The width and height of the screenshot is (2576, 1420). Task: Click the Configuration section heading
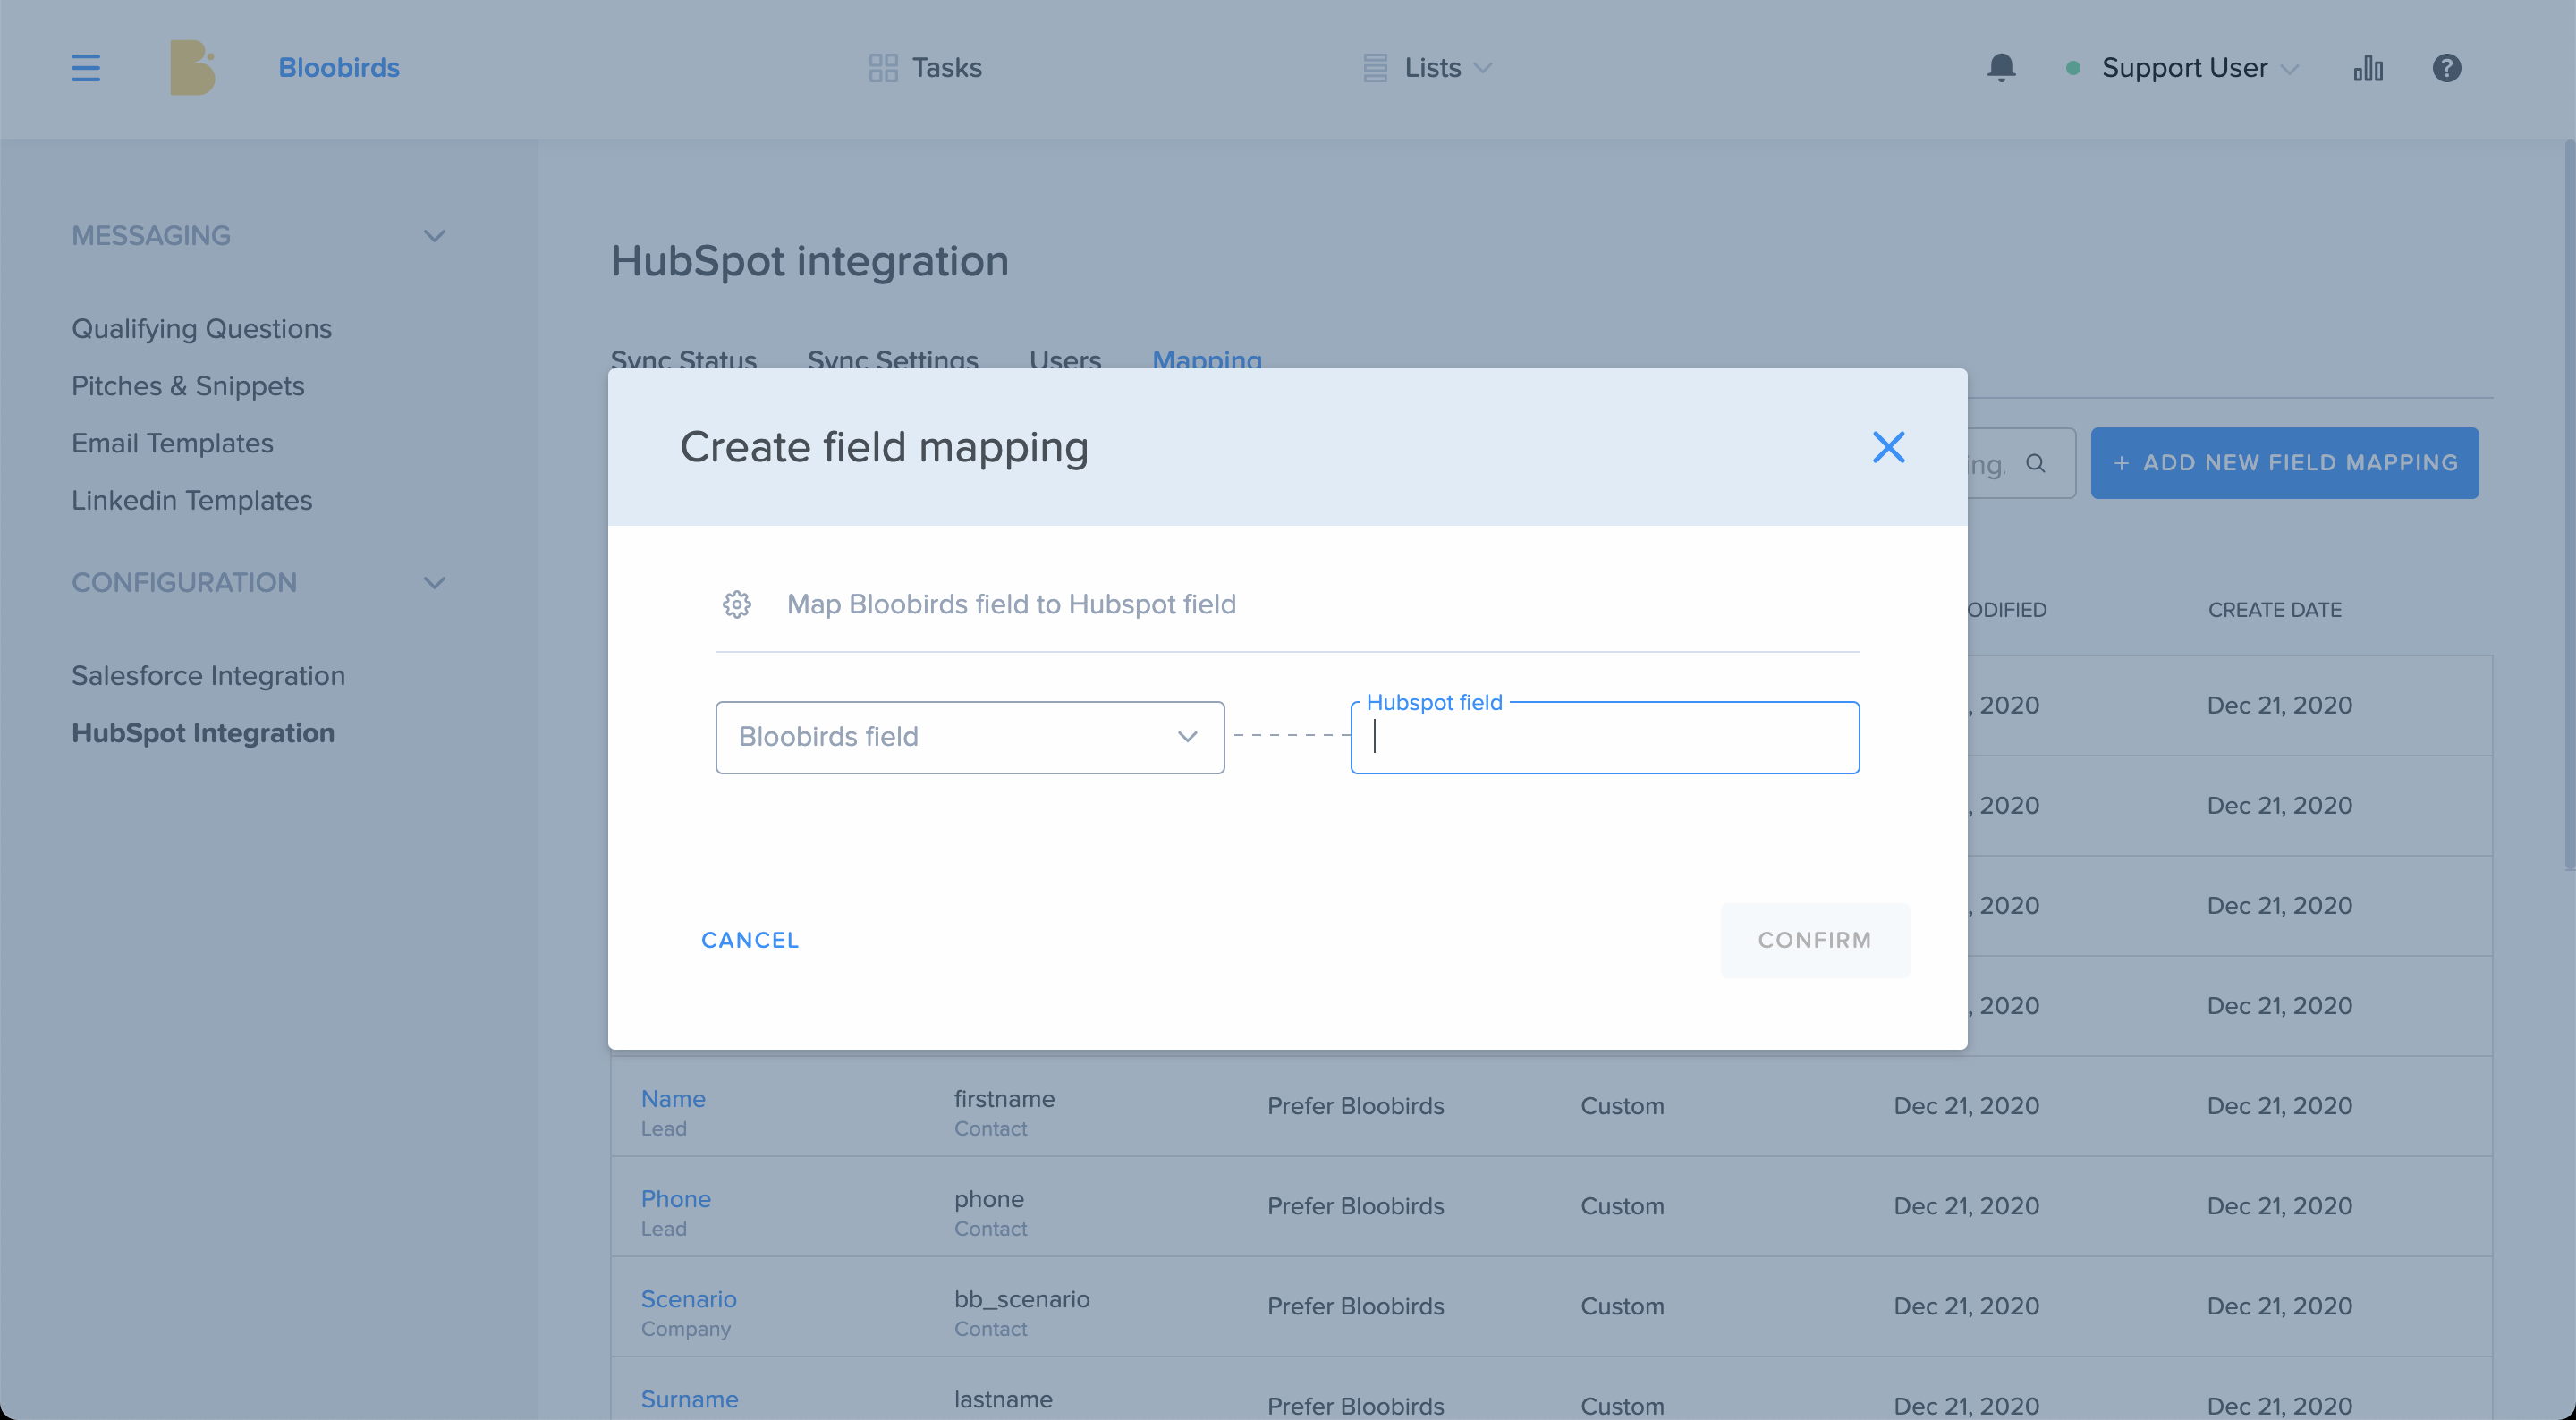(x=184, y=582)
